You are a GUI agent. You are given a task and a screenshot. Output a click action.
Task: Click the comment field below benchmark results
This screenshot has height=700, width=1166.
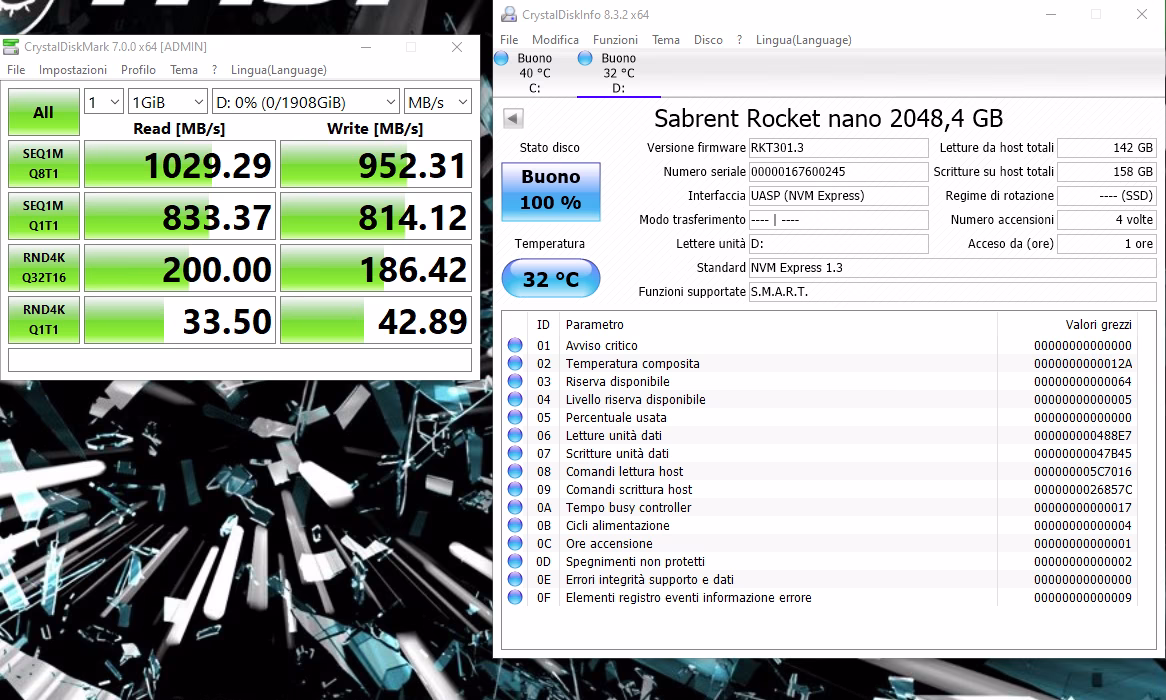coord(240,360)
